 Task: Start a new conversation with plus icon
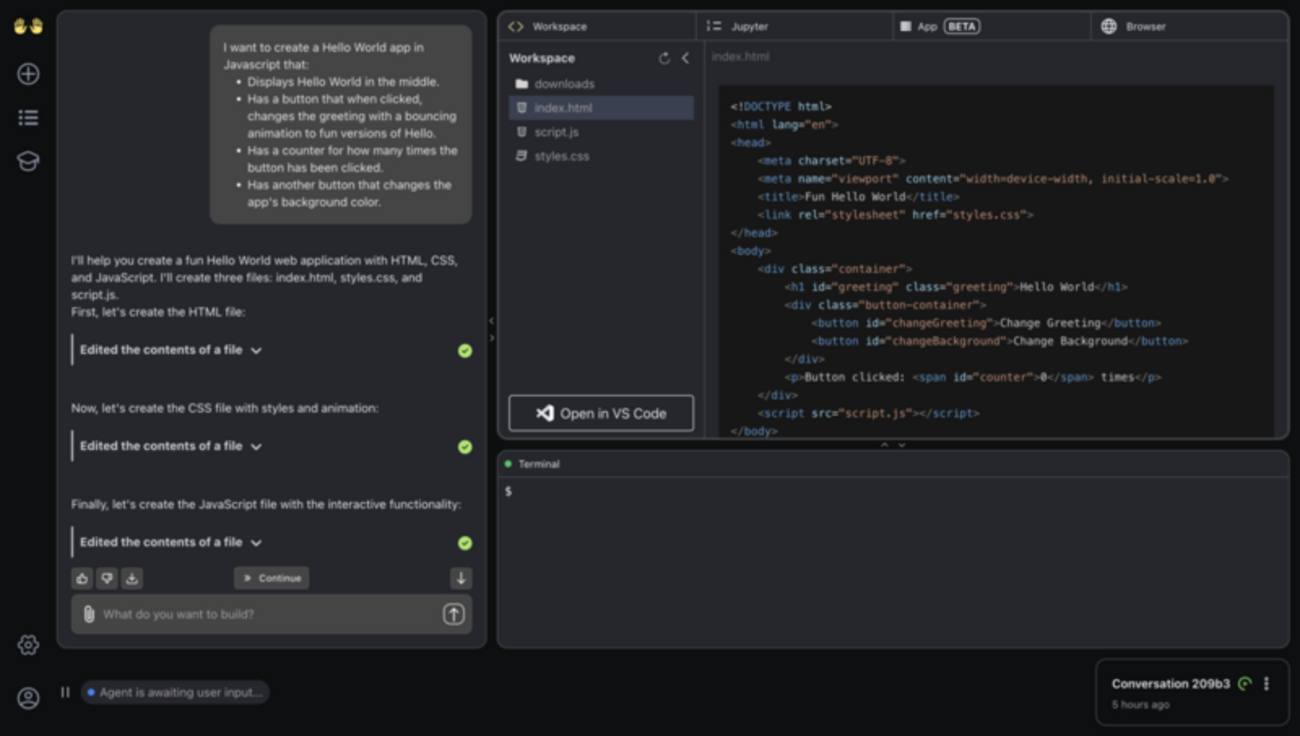click(x=28, y=74)
